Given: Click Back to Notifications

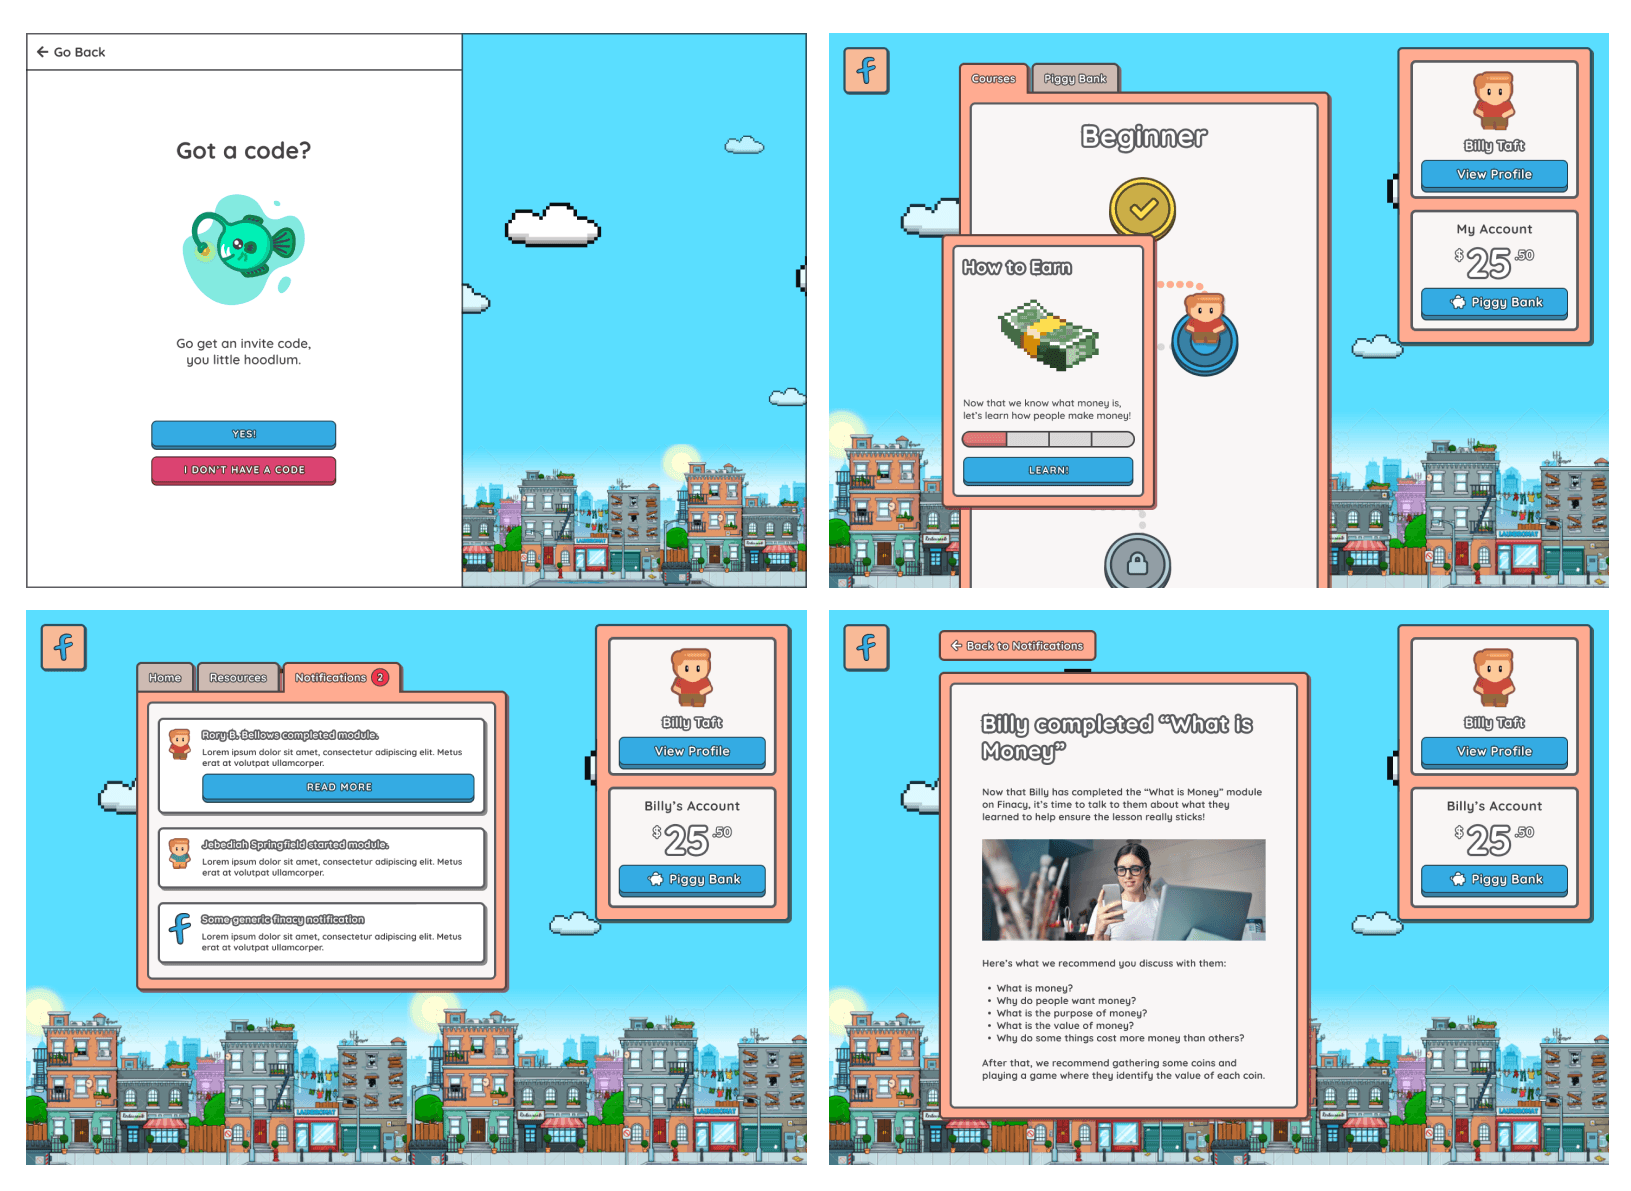Looking at the screenshot, I should [x=1016, y=645].
